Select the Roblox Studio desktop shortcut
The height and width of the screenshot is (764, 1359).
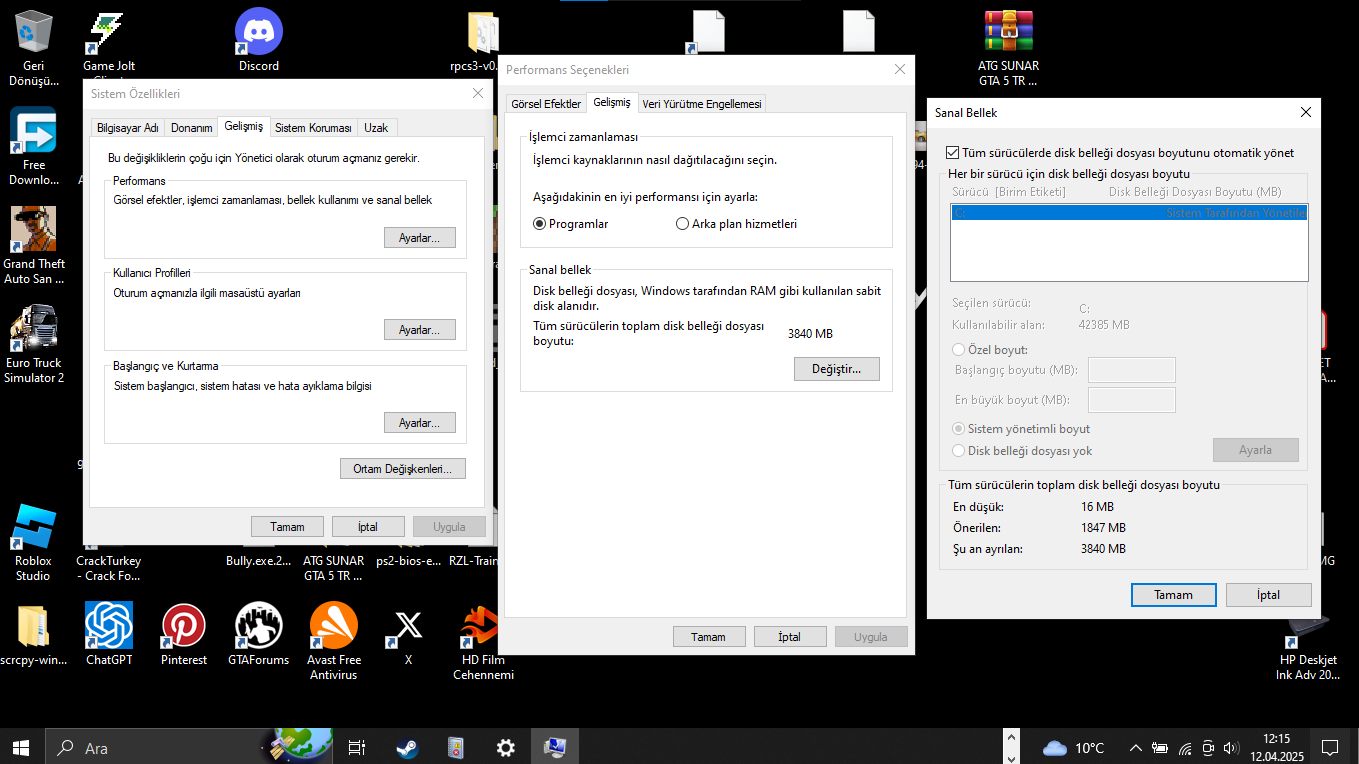[33, 543]
